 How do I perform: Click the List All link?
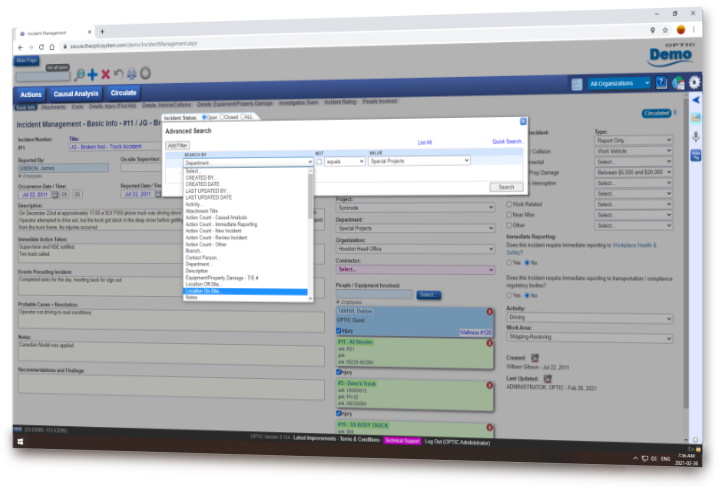(425, 143)
